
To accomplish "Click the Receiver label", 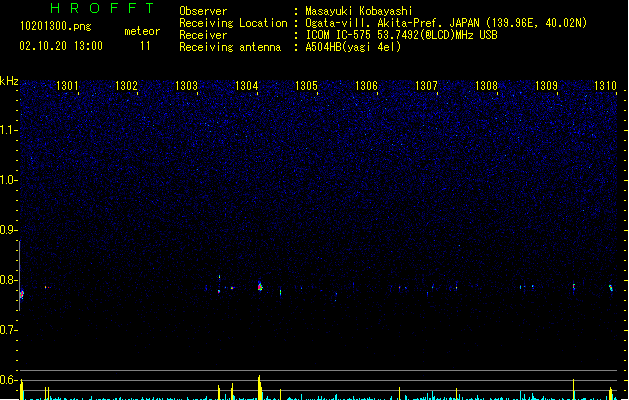I will (x=203, y=35).
